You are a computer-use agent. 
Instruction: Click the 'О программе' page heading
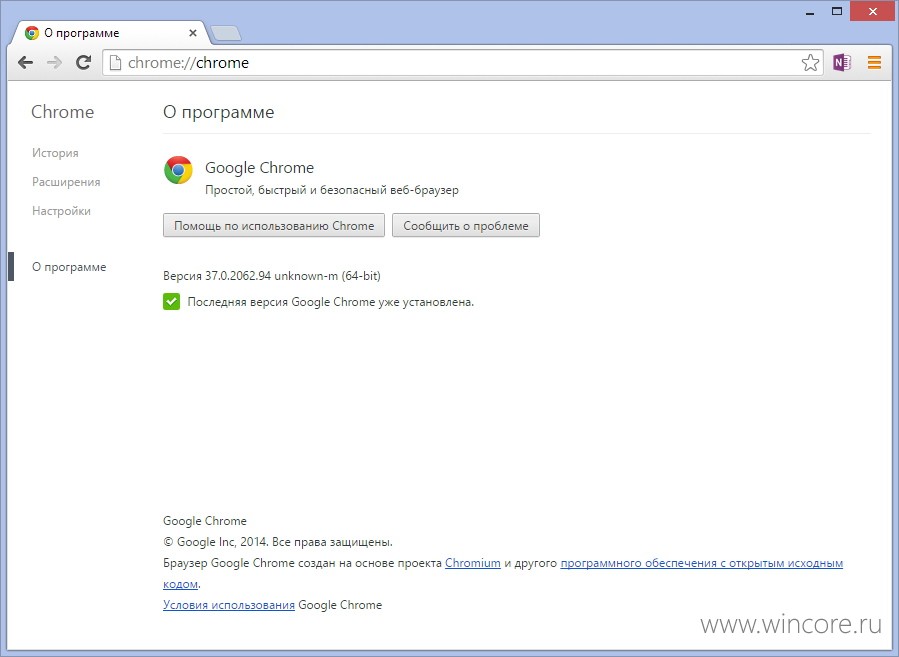click(218, 112)
